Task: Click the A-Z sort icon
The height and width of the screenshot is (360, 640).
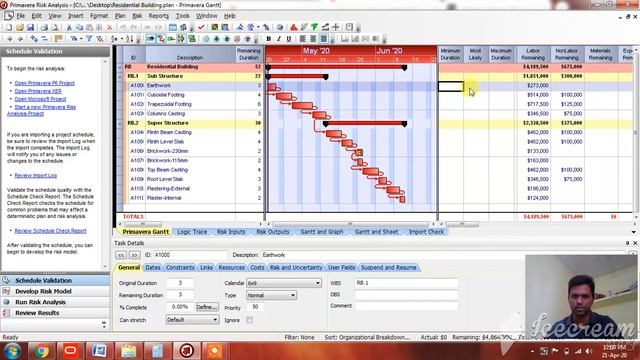Action: pos(129,39)
